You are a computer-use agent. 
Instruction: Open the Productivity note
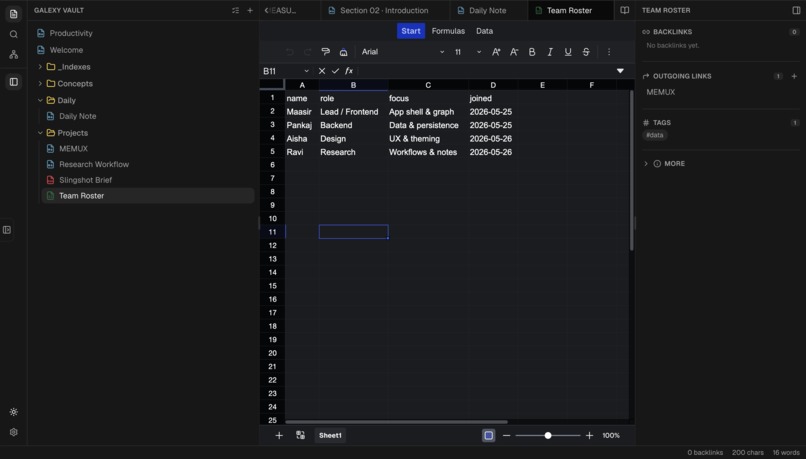(71, 33)
